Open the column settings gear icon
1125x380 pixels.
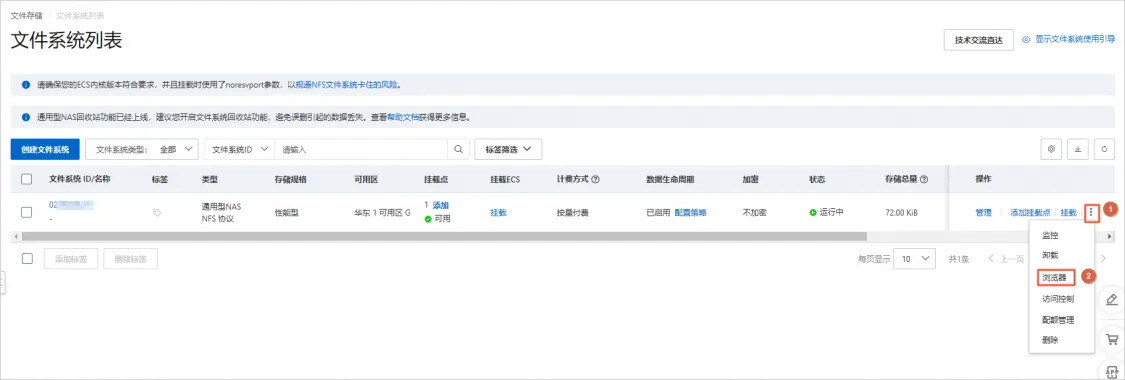[1052, 149]
